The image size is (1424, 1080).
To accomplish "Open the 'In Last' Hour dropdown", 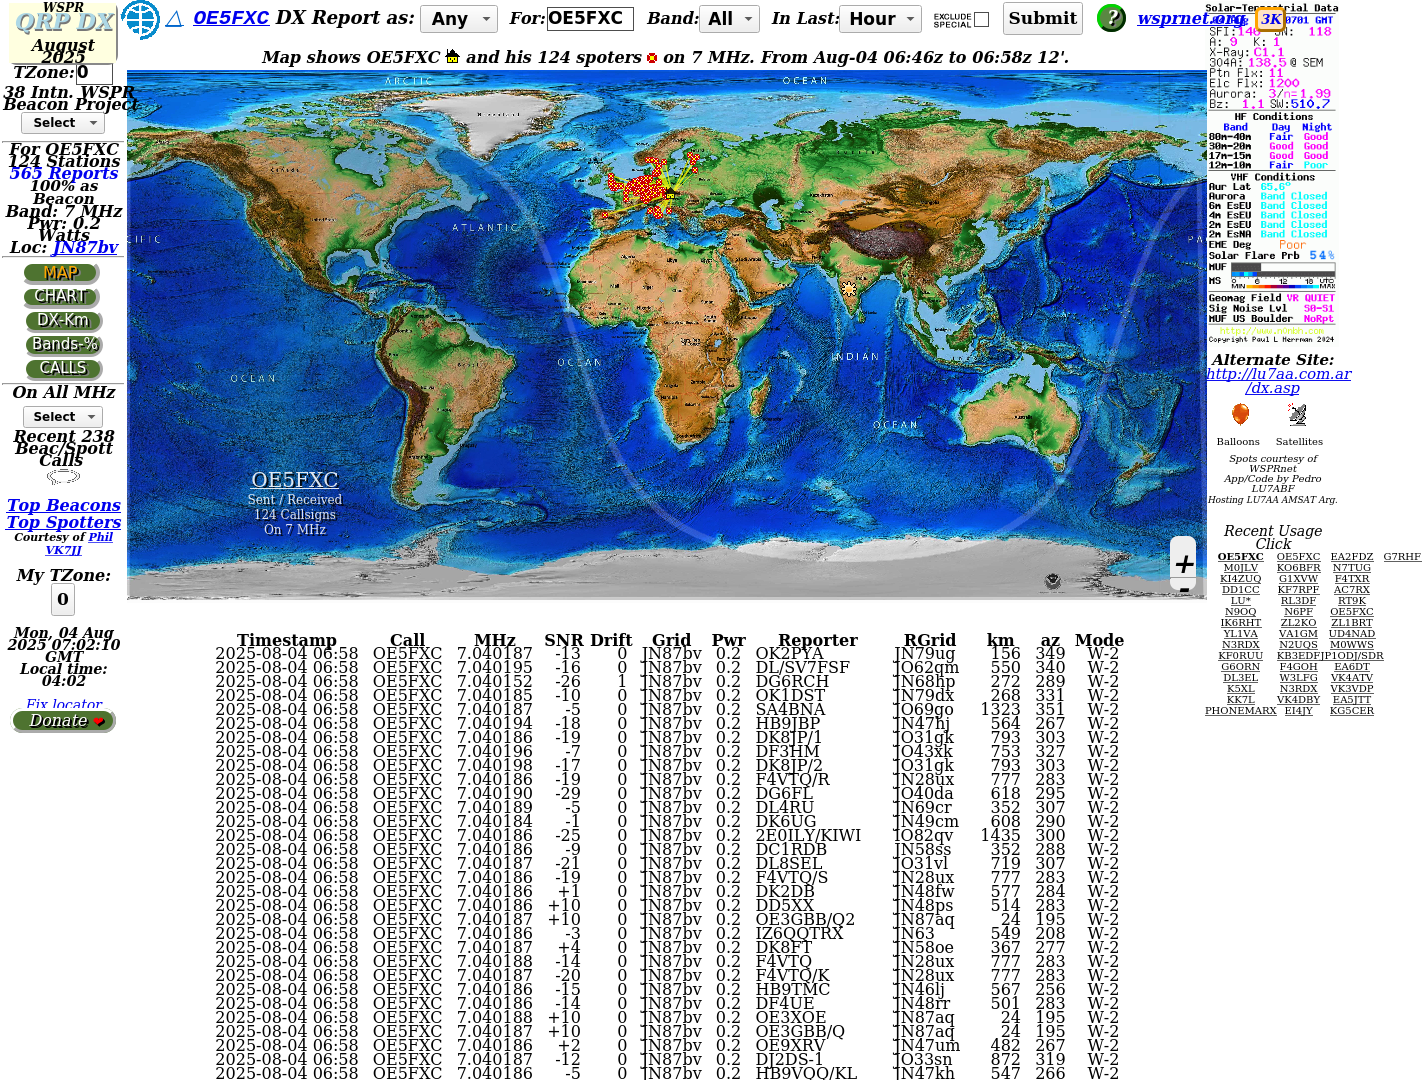I will [881, 19].
